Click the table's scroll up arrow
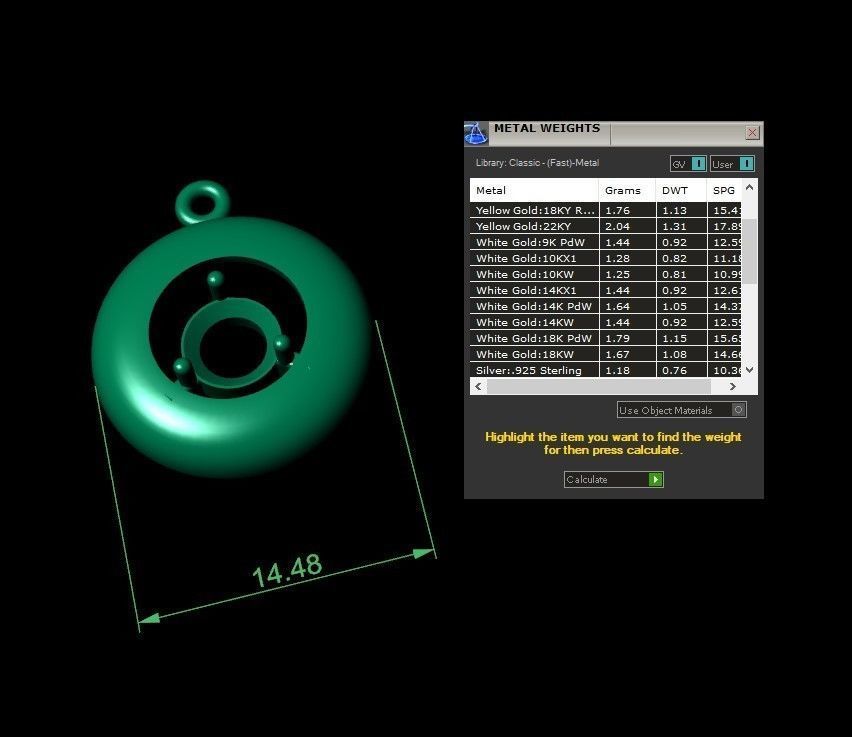This screenshot has height=737, width=852. [750, 188]
